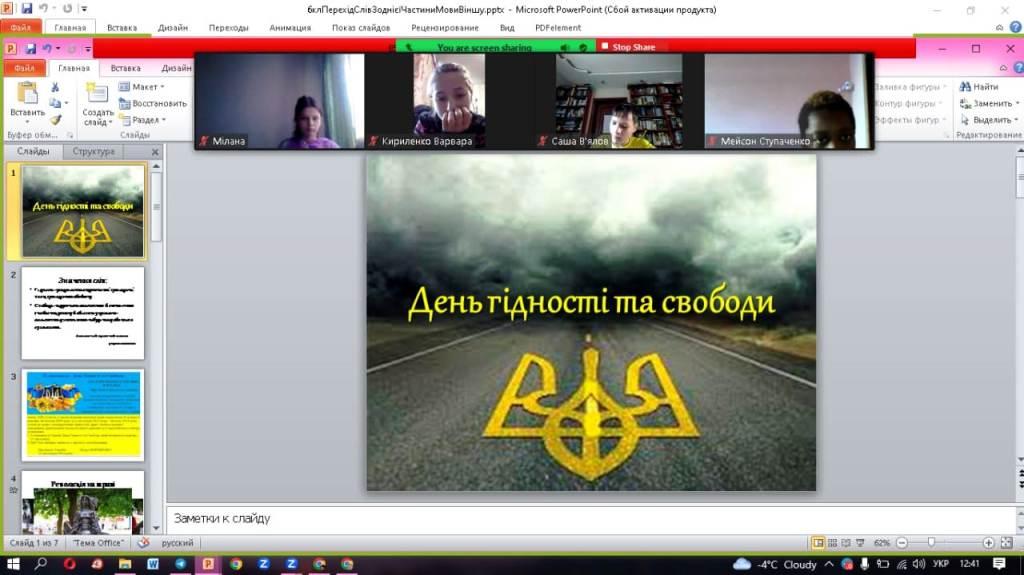Click Redo icon in inner PowerPoint quick access toolbar
This screenshot has width=1024, height=575.
[x=72, y=48]
